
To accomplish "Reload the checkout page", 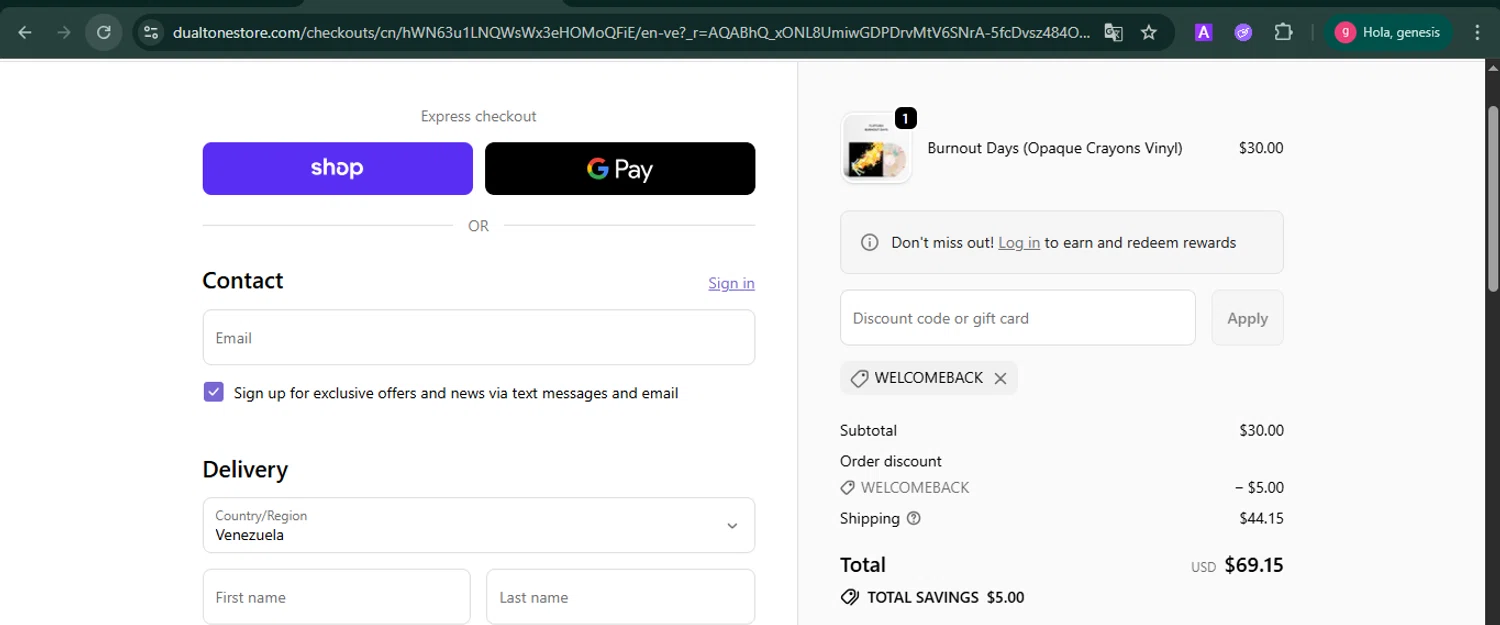I will pyautogui.click(x=104, y=32).
